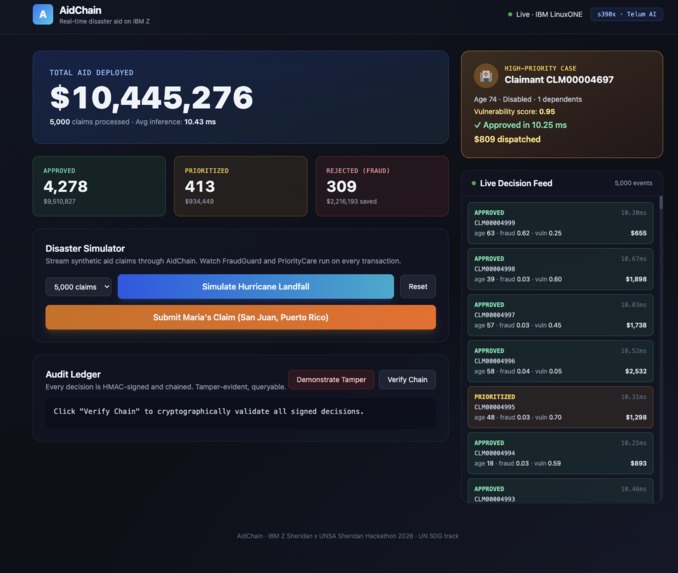678x573 pixels.
Task: Click the footer hackathon credit text
Action: pos(348,536)
